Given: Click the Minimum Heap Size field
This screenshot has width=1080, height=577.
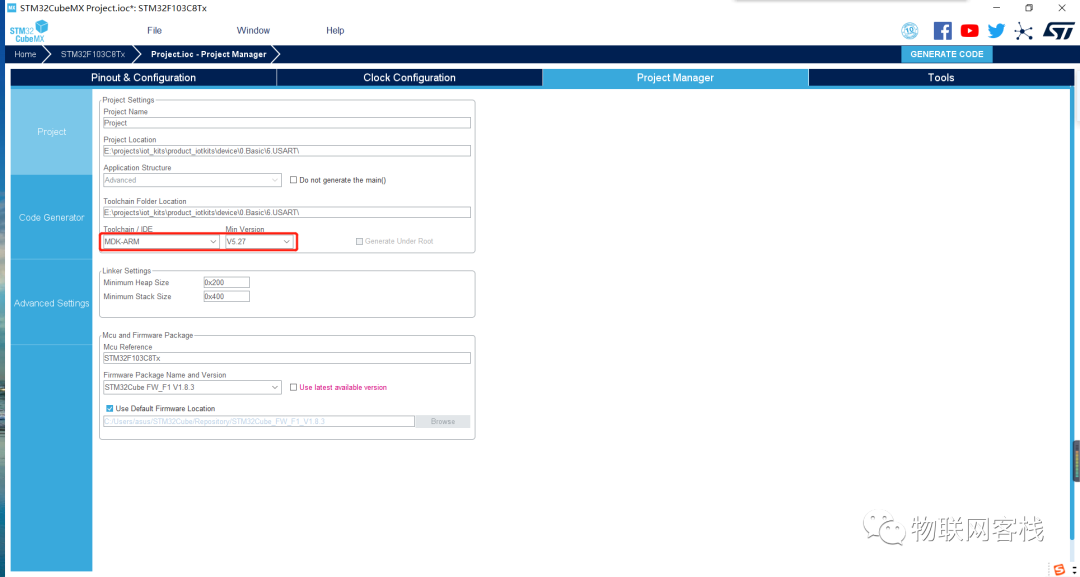Looking at the screenshot, I should pyautogui.click(x=227, y=283).
